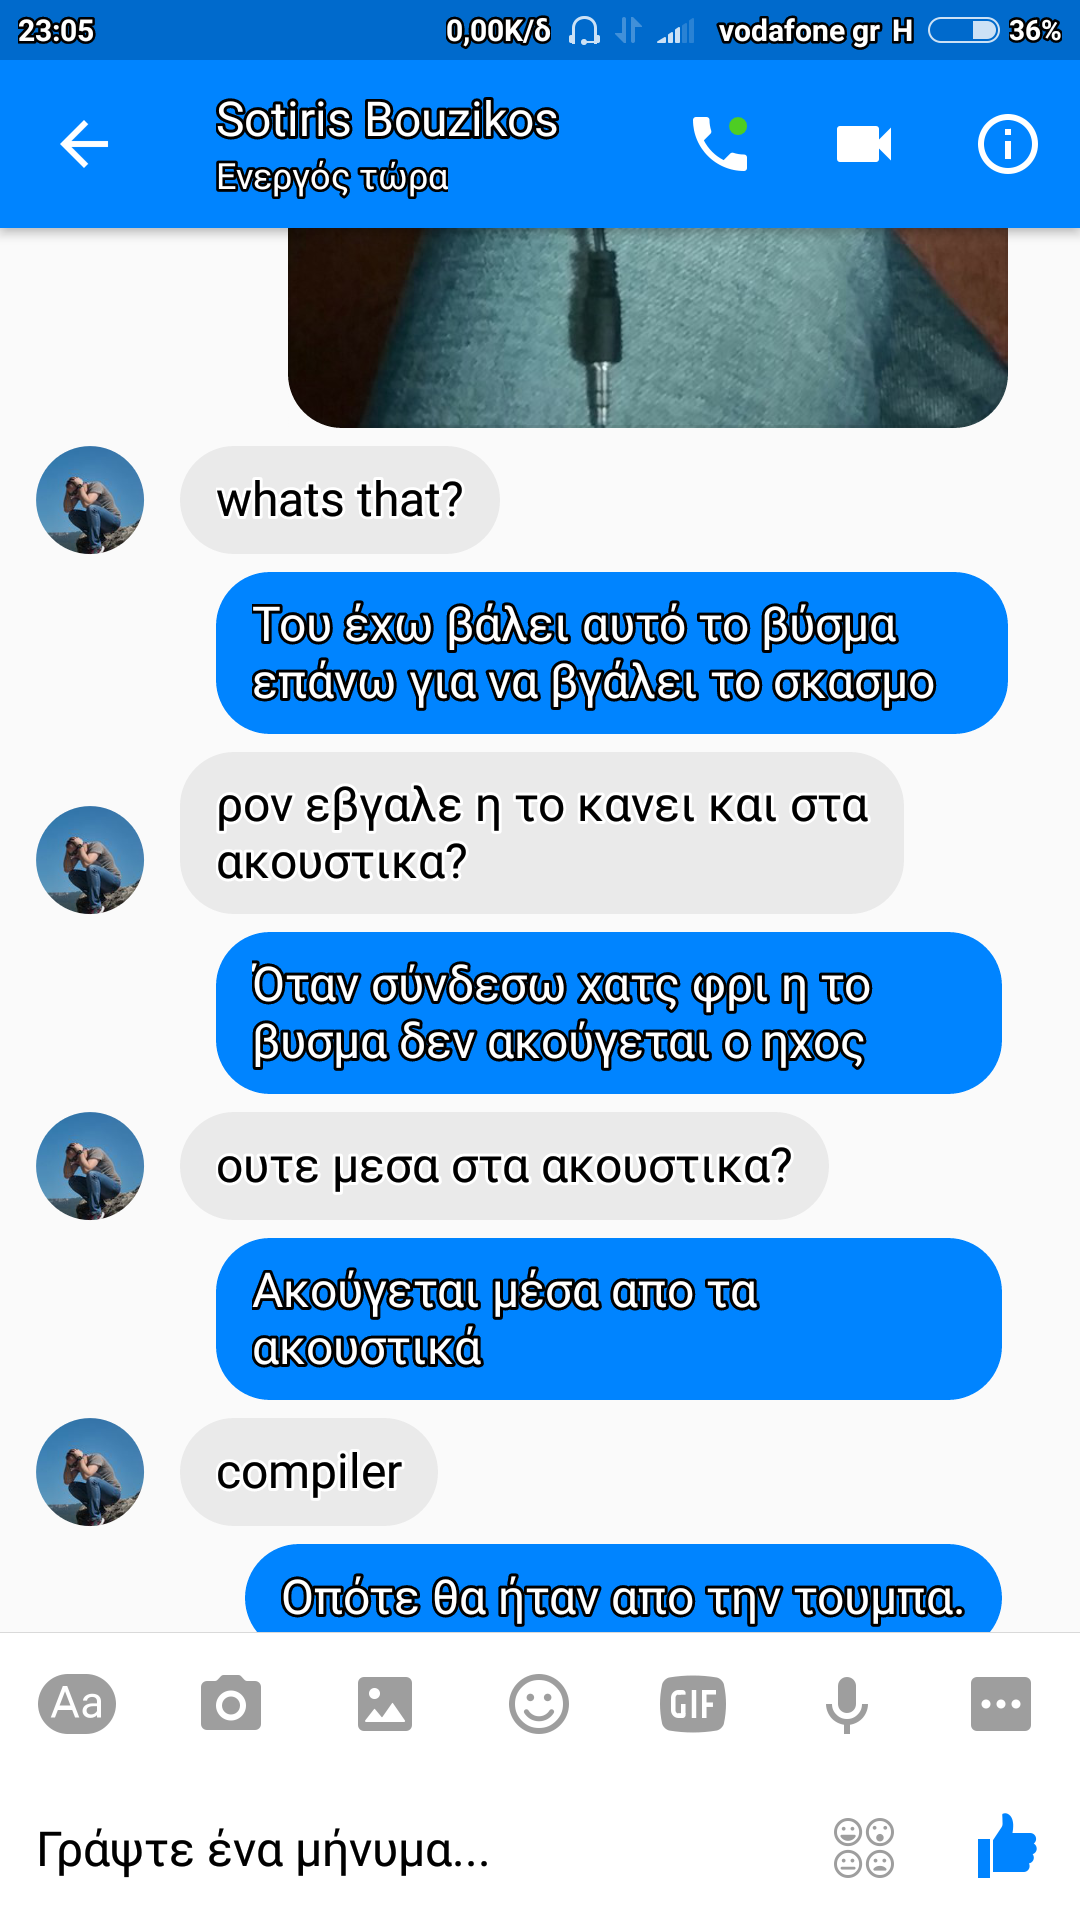Screen dimensions: 1080x1920
Task: Tap the avatar beside 'compiler' message
Action: click(x=90, y=1472)
